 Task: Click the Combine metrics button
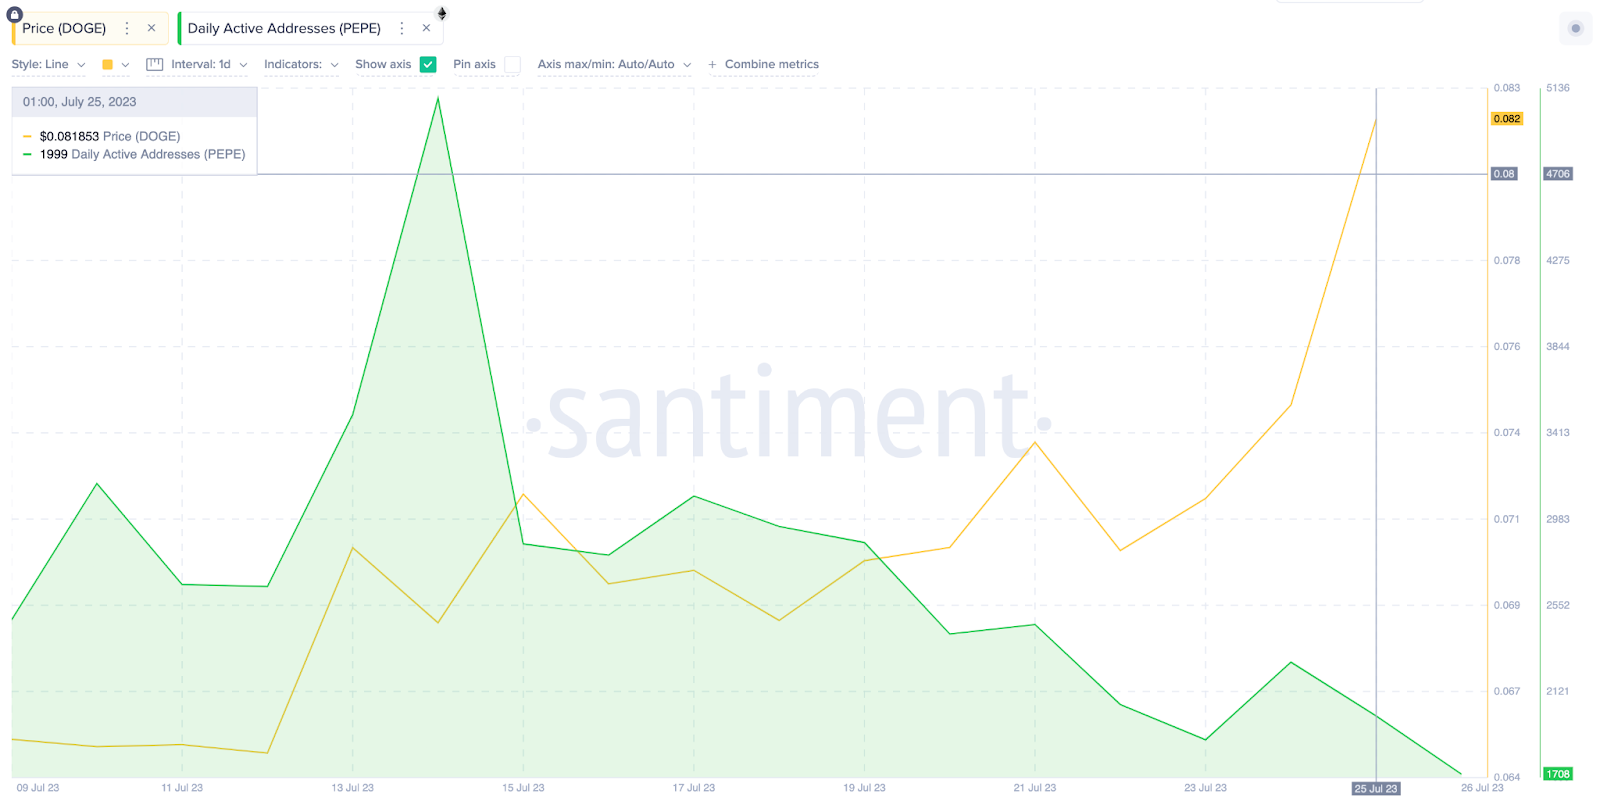(771, 64)
